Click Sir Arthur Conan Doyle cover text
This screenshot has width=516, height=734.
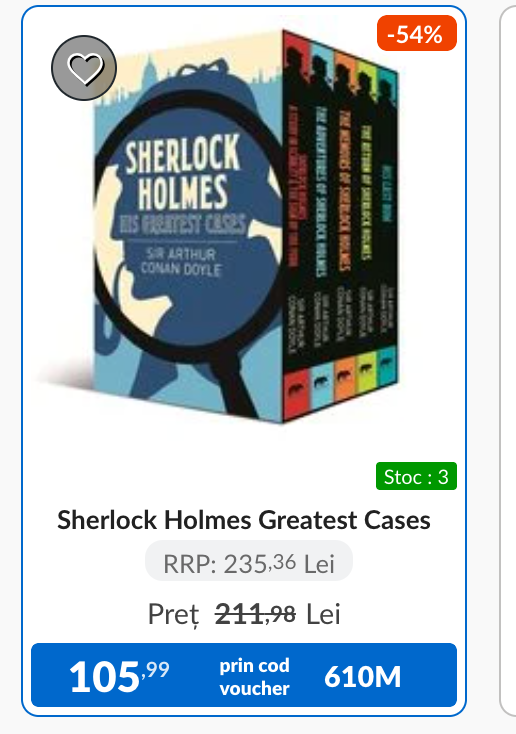click(x=181, y=261)
